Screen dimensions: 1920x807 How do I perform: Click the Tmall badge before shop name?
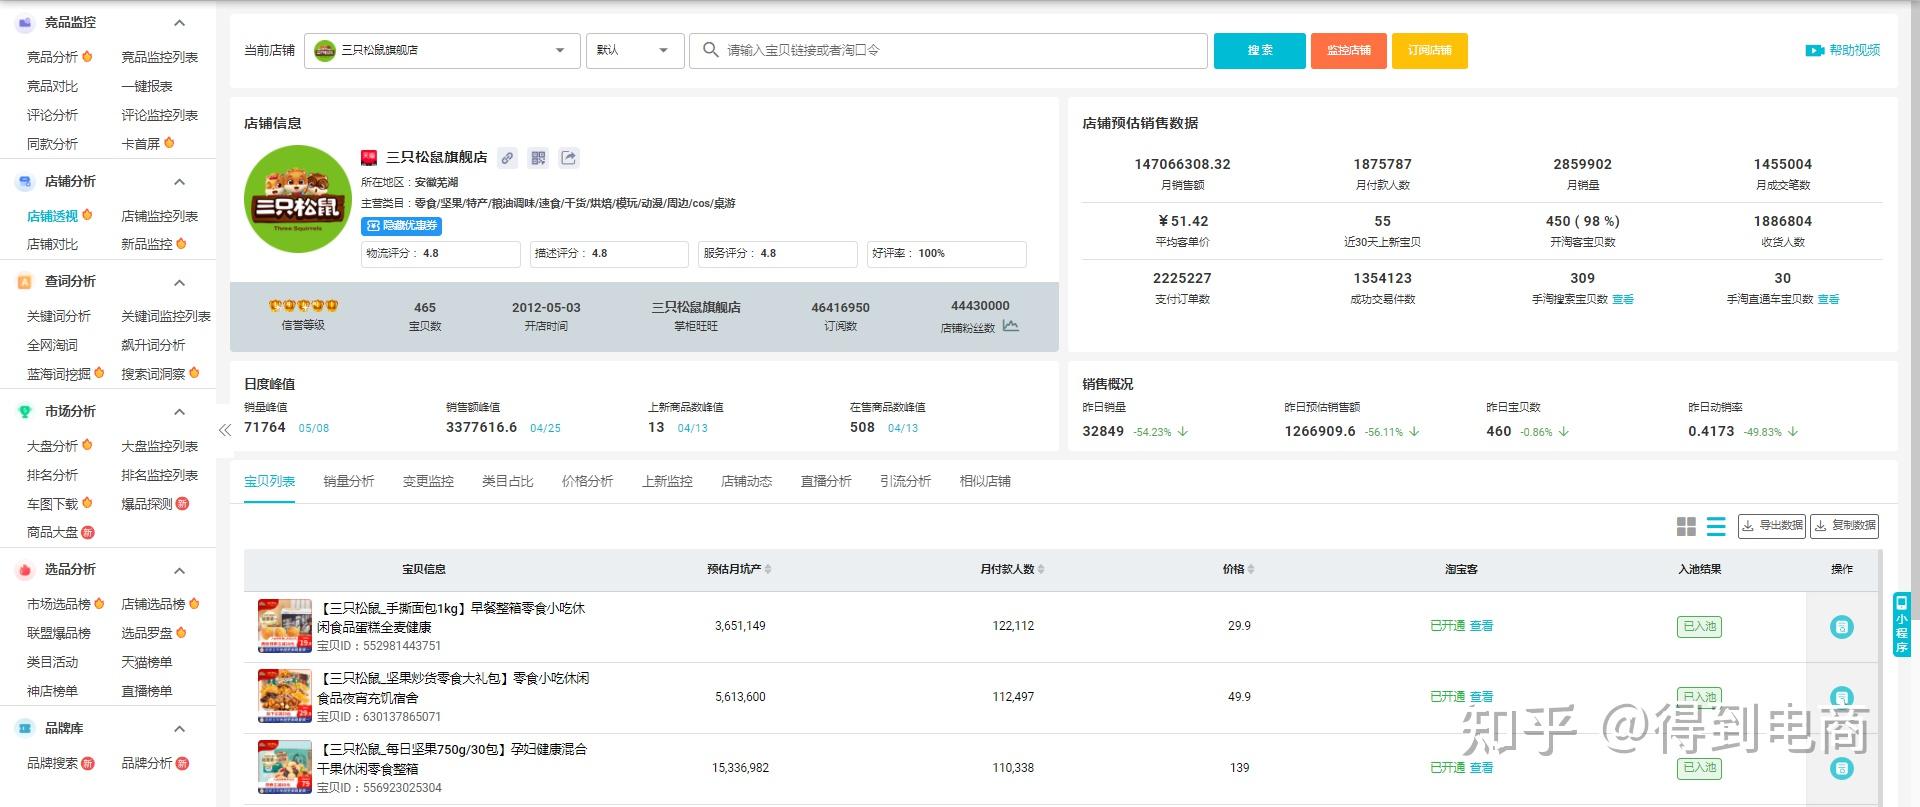(x=369, y=158)
